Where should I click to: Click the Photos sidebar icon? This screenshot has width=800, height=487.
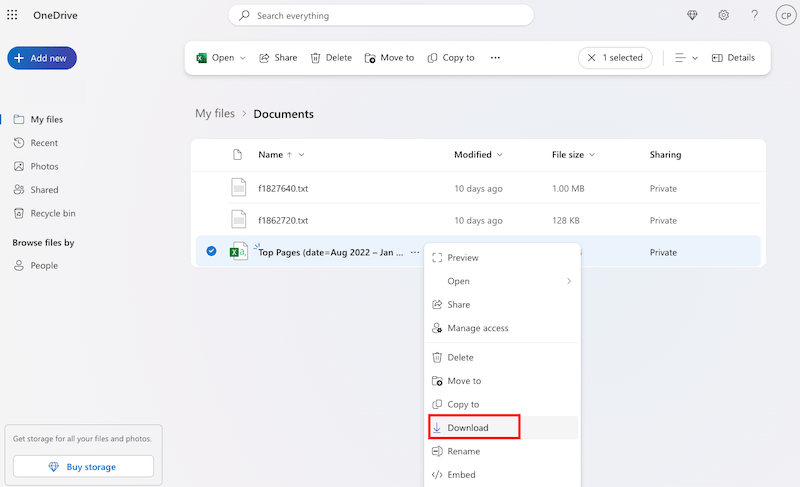coord(19,166)
